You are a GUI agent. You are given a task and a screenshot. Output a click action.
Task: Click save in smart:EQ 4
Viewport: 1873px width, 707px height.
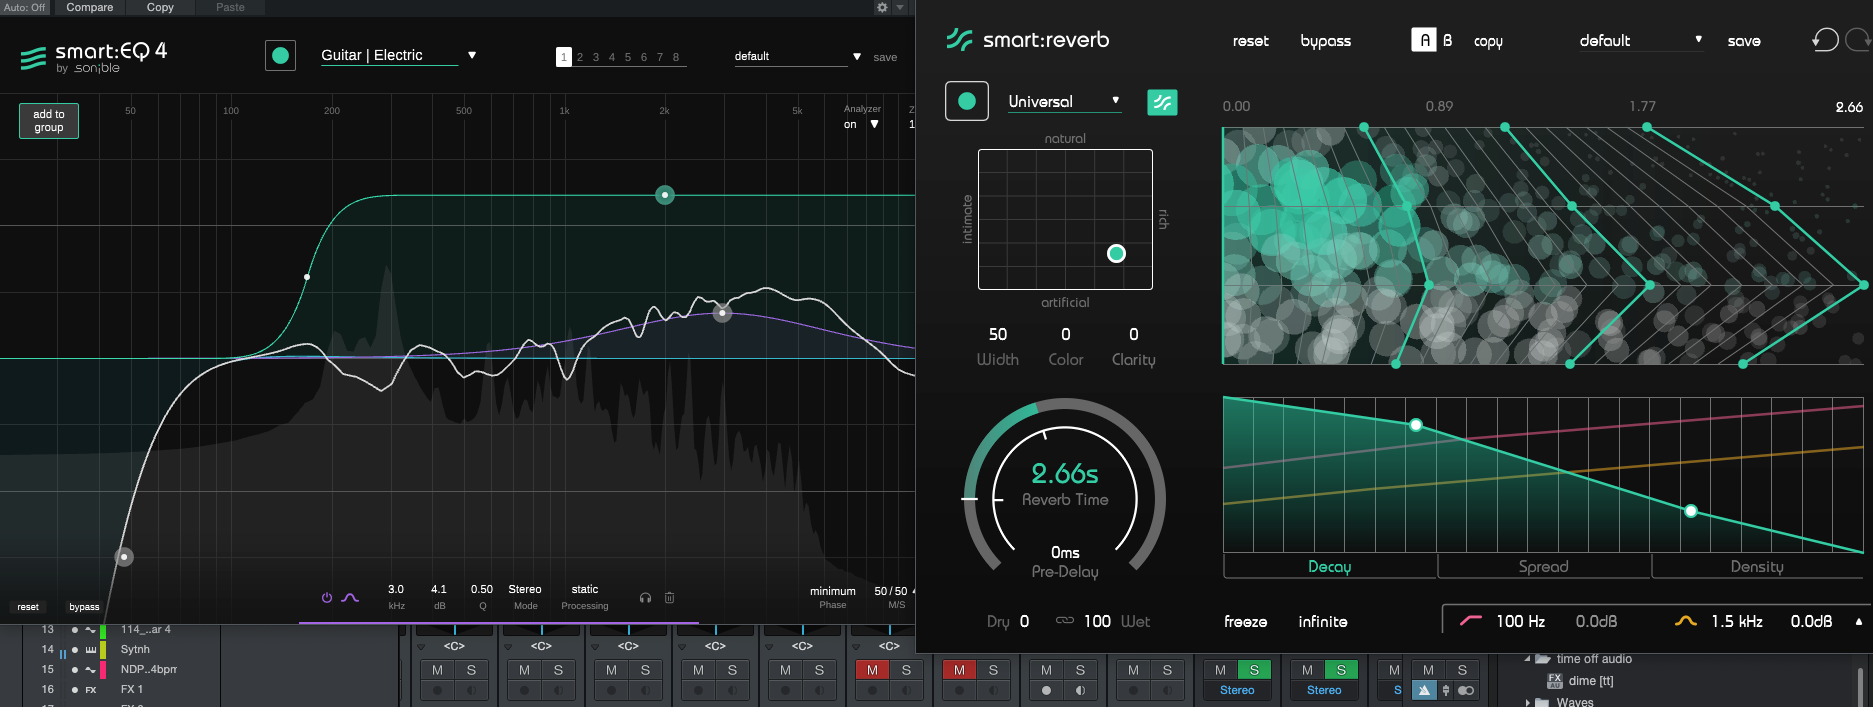(885, 57)
